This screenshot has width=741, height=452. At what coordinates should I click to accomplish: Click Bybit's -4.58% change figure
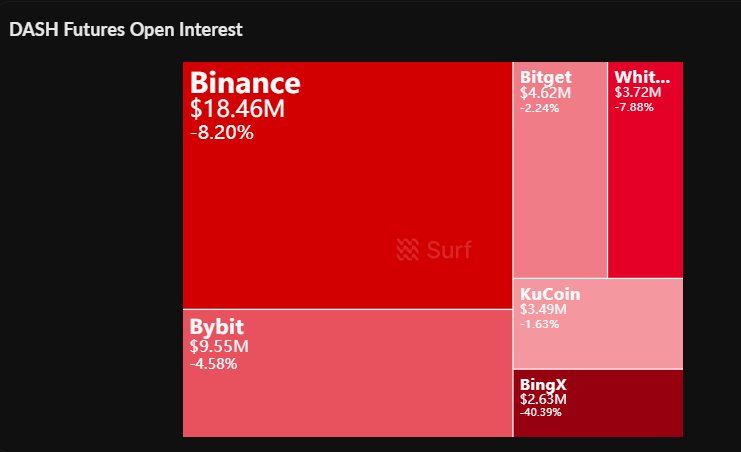[x=213, y=363]
